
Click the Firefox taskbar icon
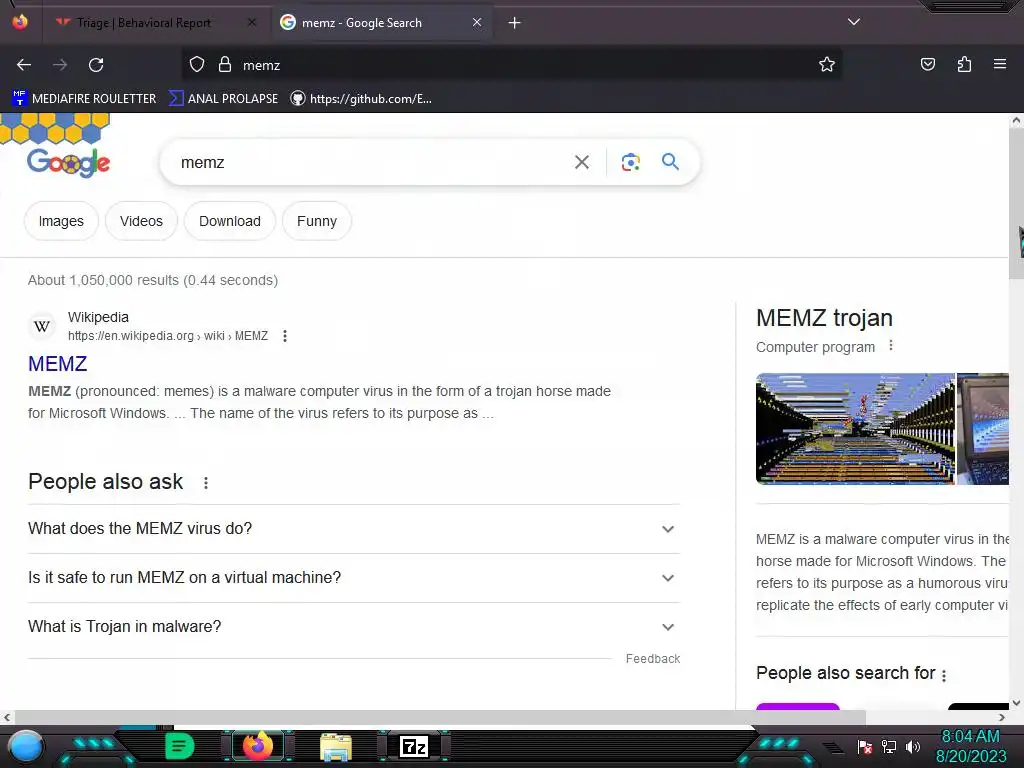coord(257,746)
